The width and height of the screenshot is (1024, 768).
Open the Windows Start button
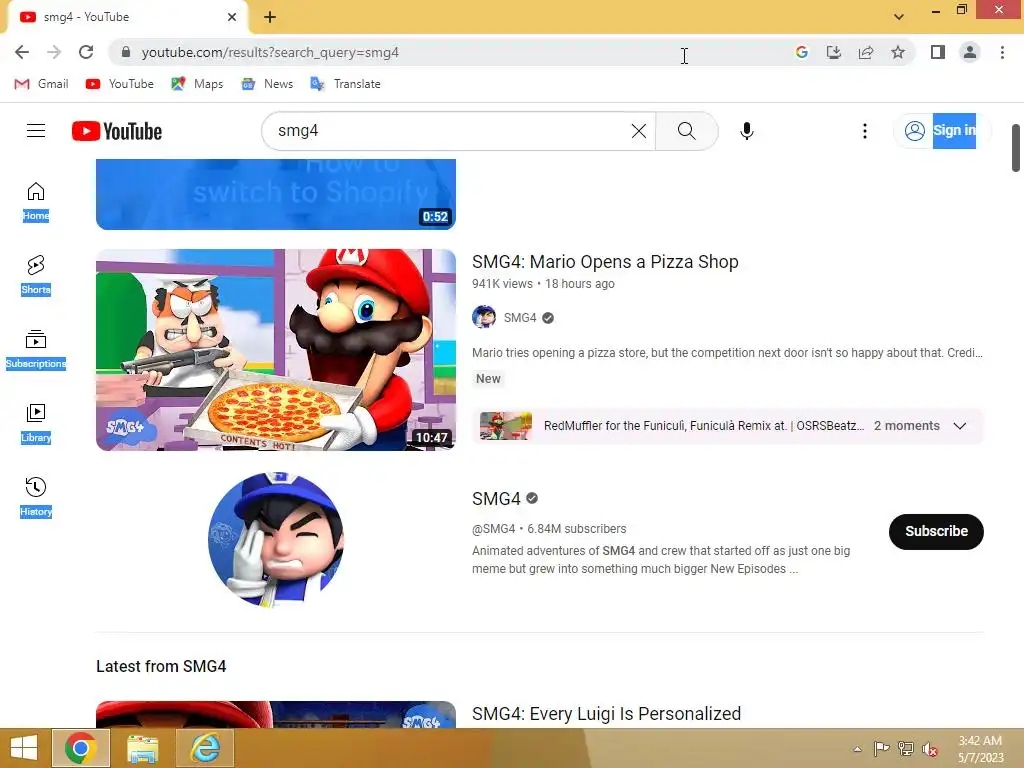coord(24,748)
